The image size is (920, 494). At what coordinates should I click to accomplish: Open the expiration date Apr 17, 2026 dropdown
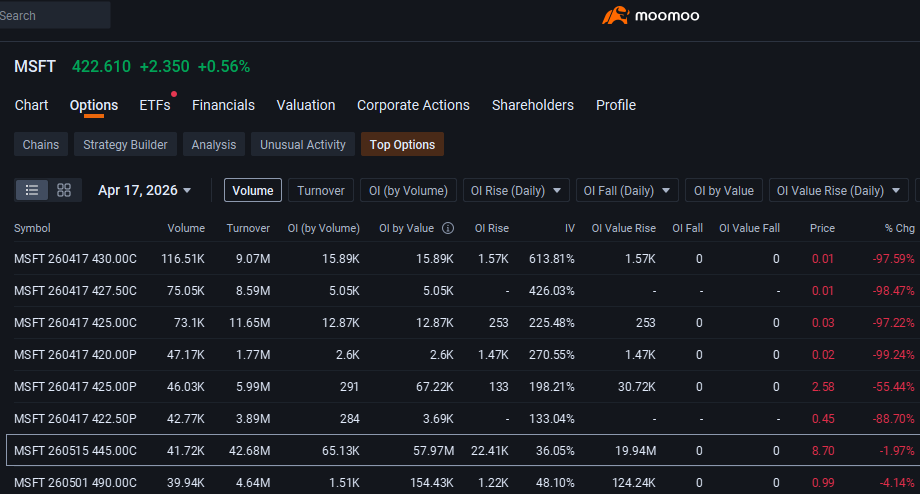144,191
